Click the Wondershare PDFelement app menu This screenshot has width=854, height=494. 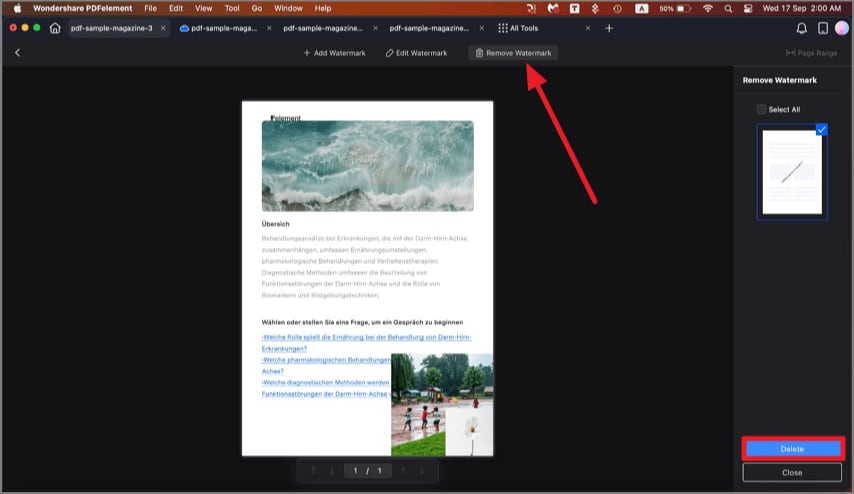(x=82, y=8)
